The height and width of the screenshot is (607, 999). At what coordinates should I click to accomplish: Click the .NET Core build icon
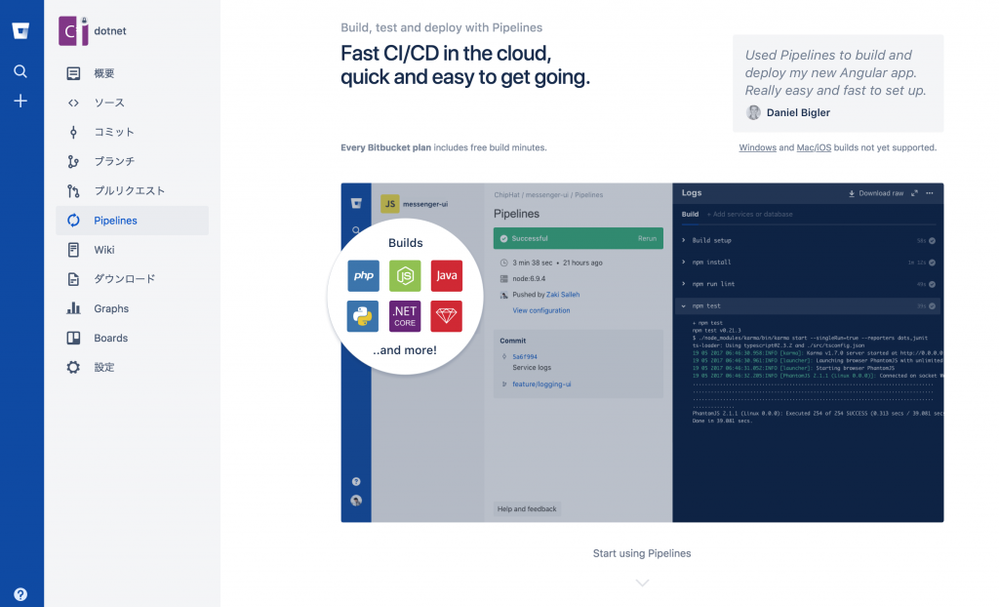pos(405,317)
